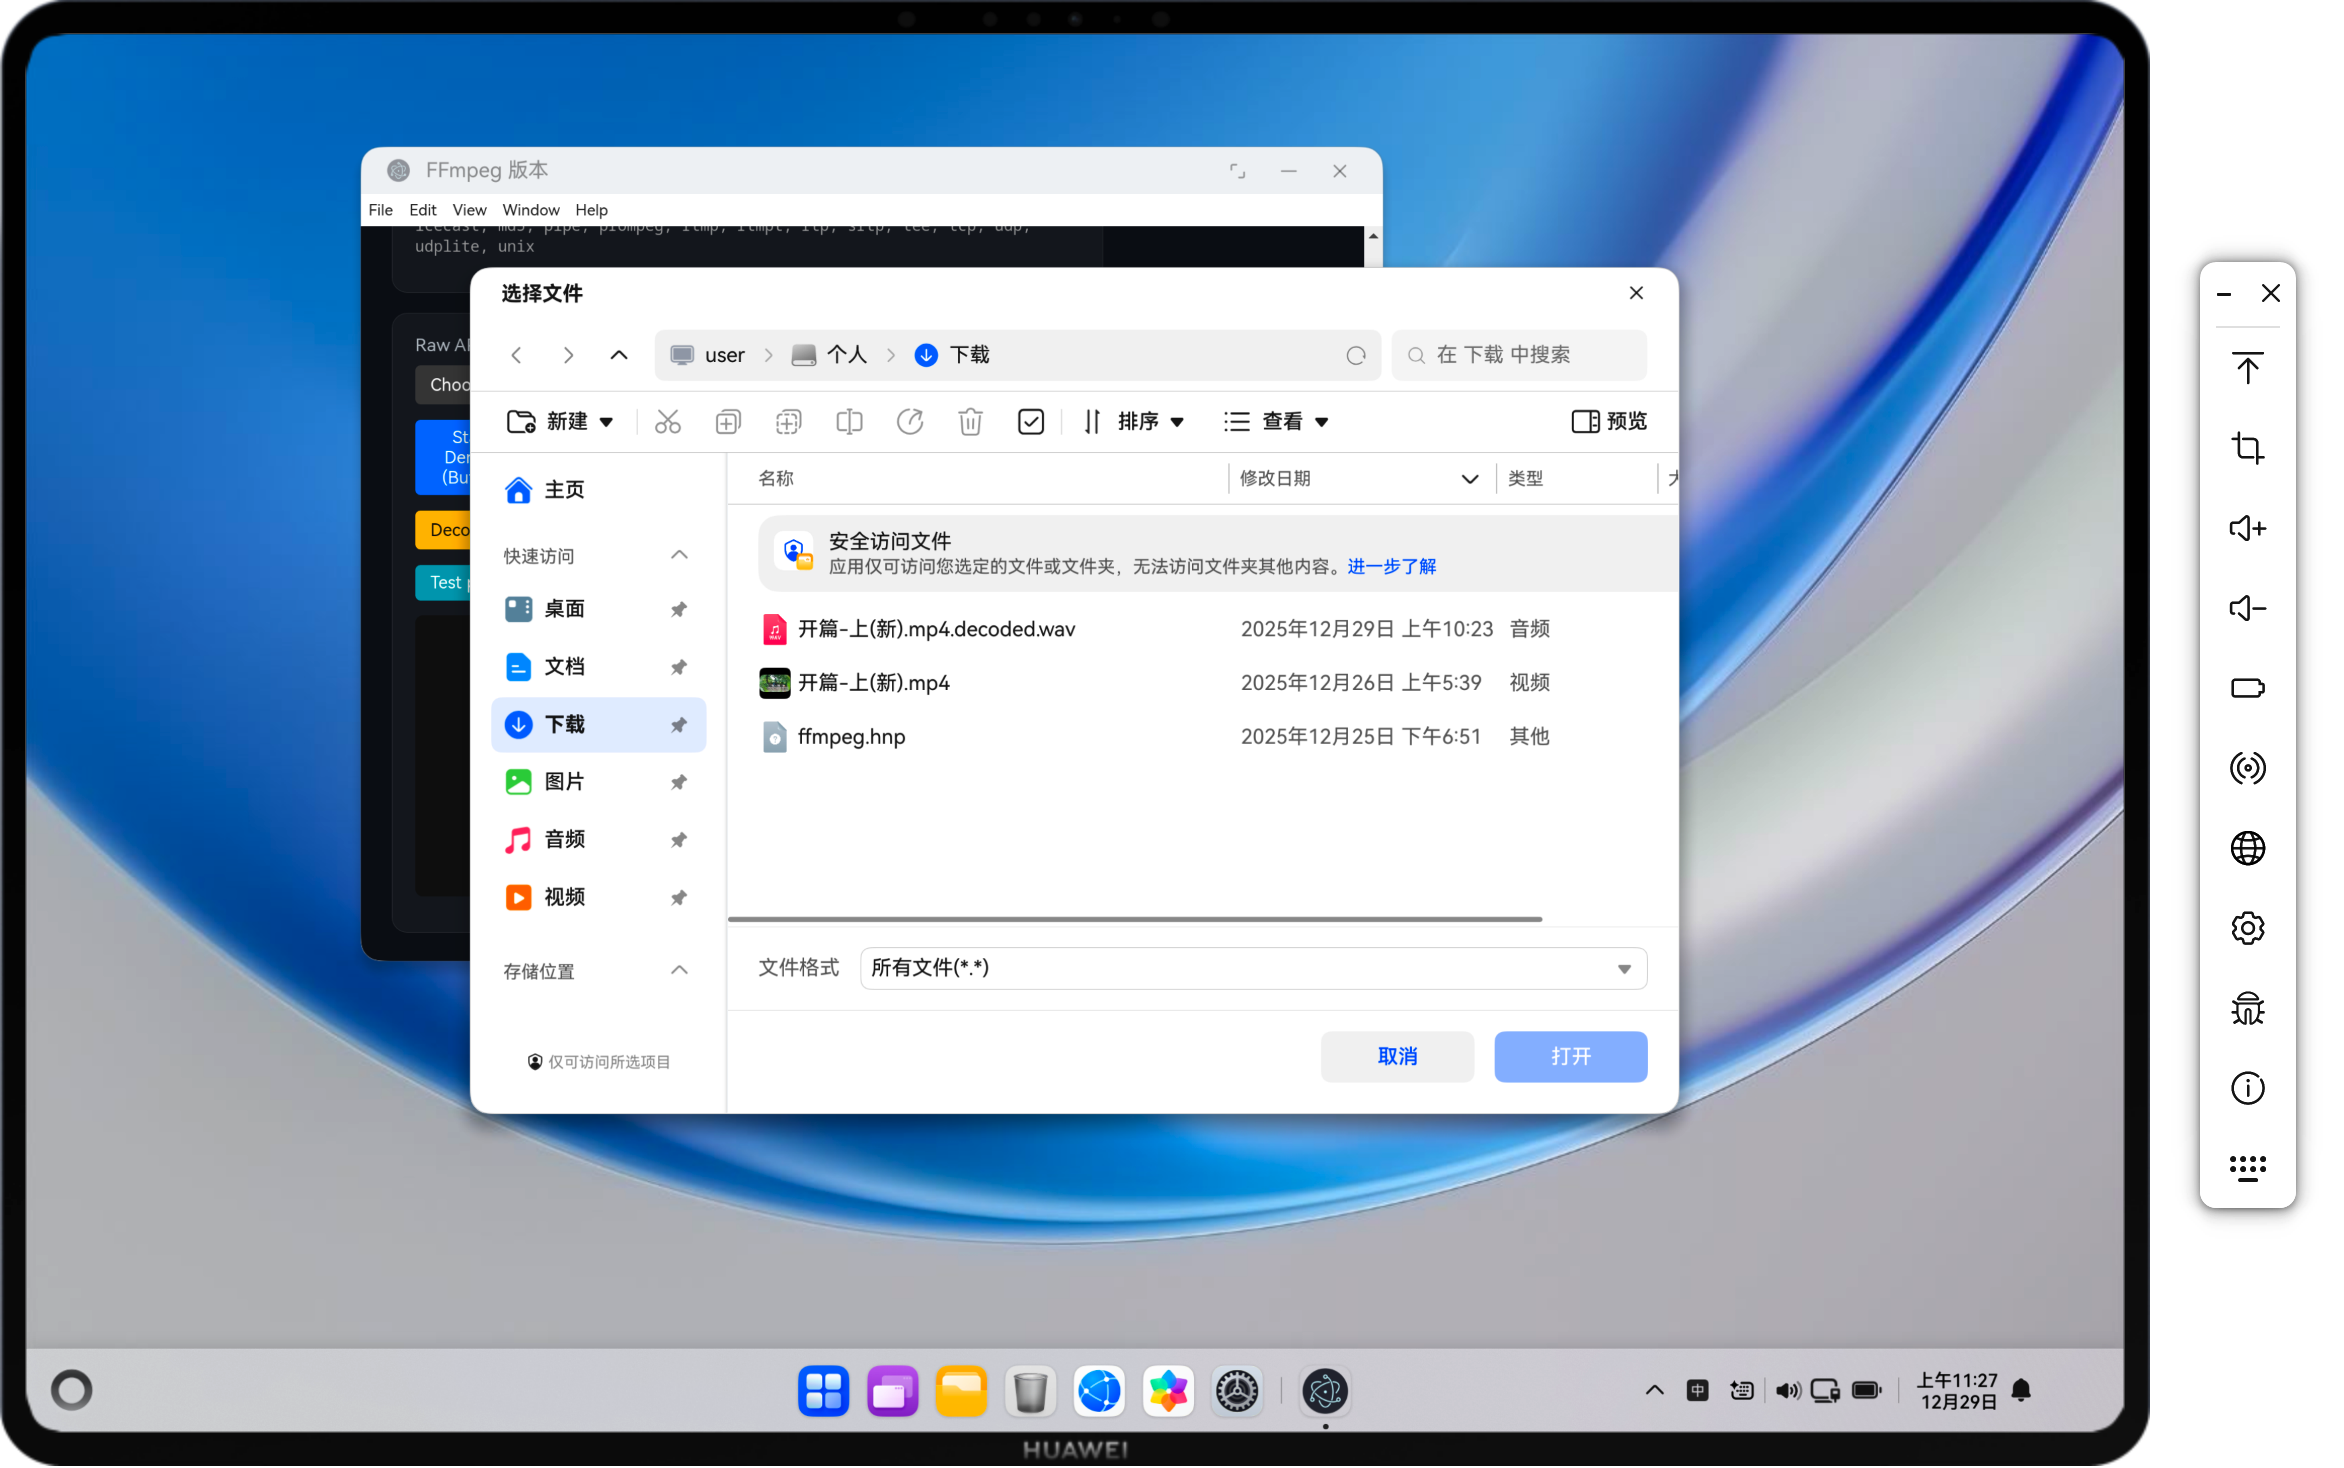Open the Help menu
2344x1468 pixels.
tap(591, 210)
